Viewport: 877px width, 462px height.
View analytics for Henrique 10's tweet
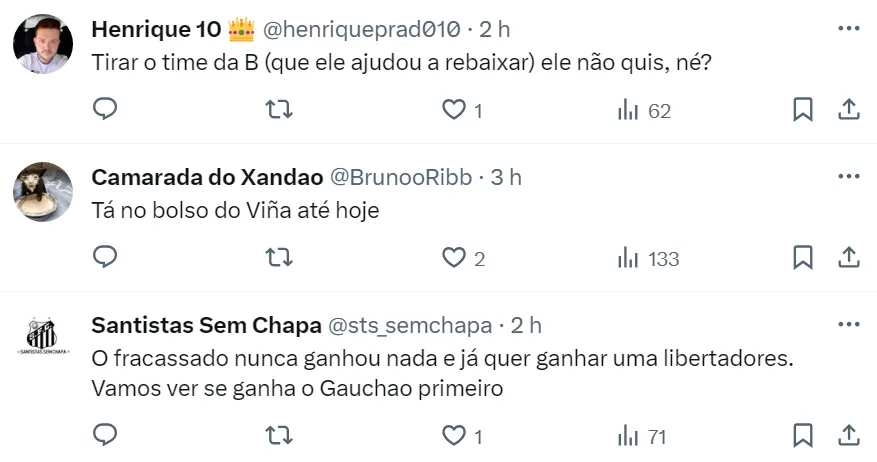coord(628,110)
